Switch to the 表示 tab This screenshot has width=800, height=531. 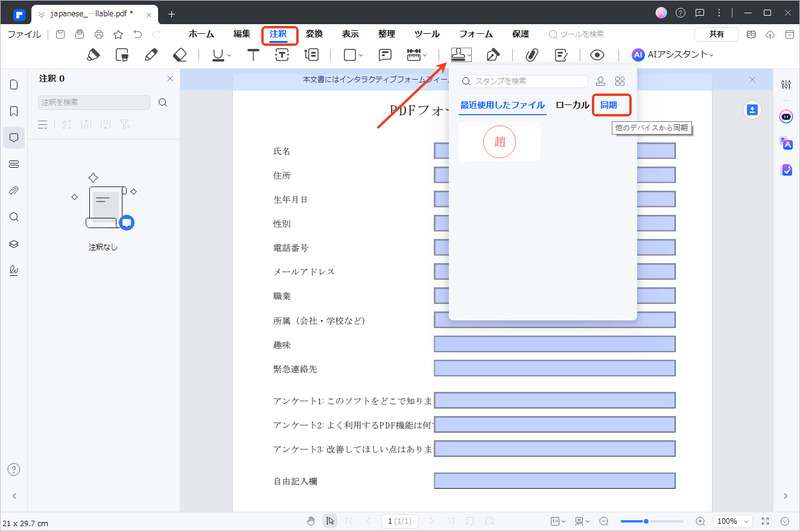(351, 34)
